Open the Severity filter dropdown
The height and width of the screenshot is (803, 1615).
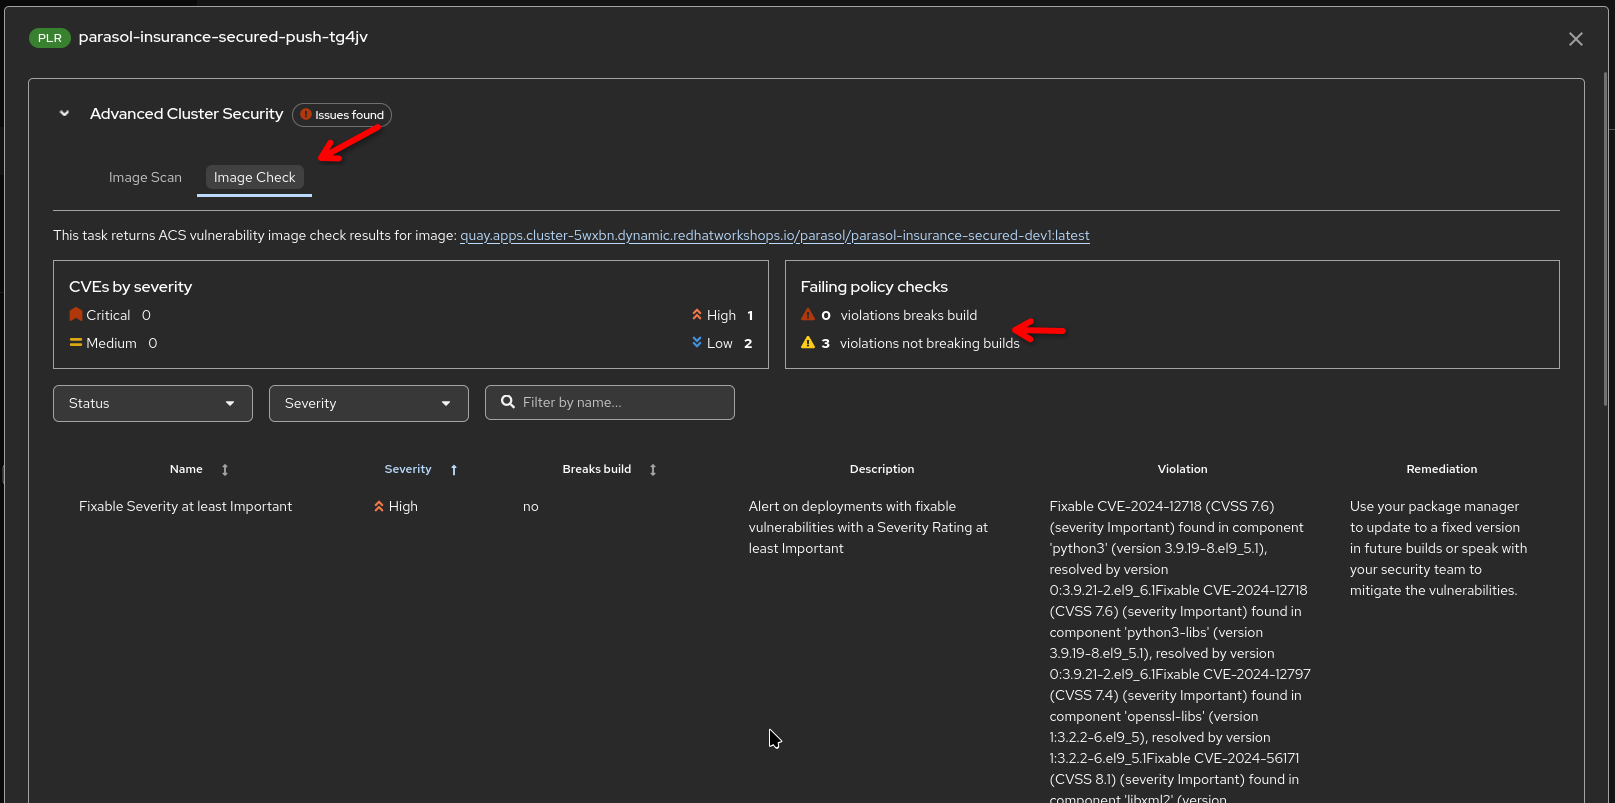368,403
